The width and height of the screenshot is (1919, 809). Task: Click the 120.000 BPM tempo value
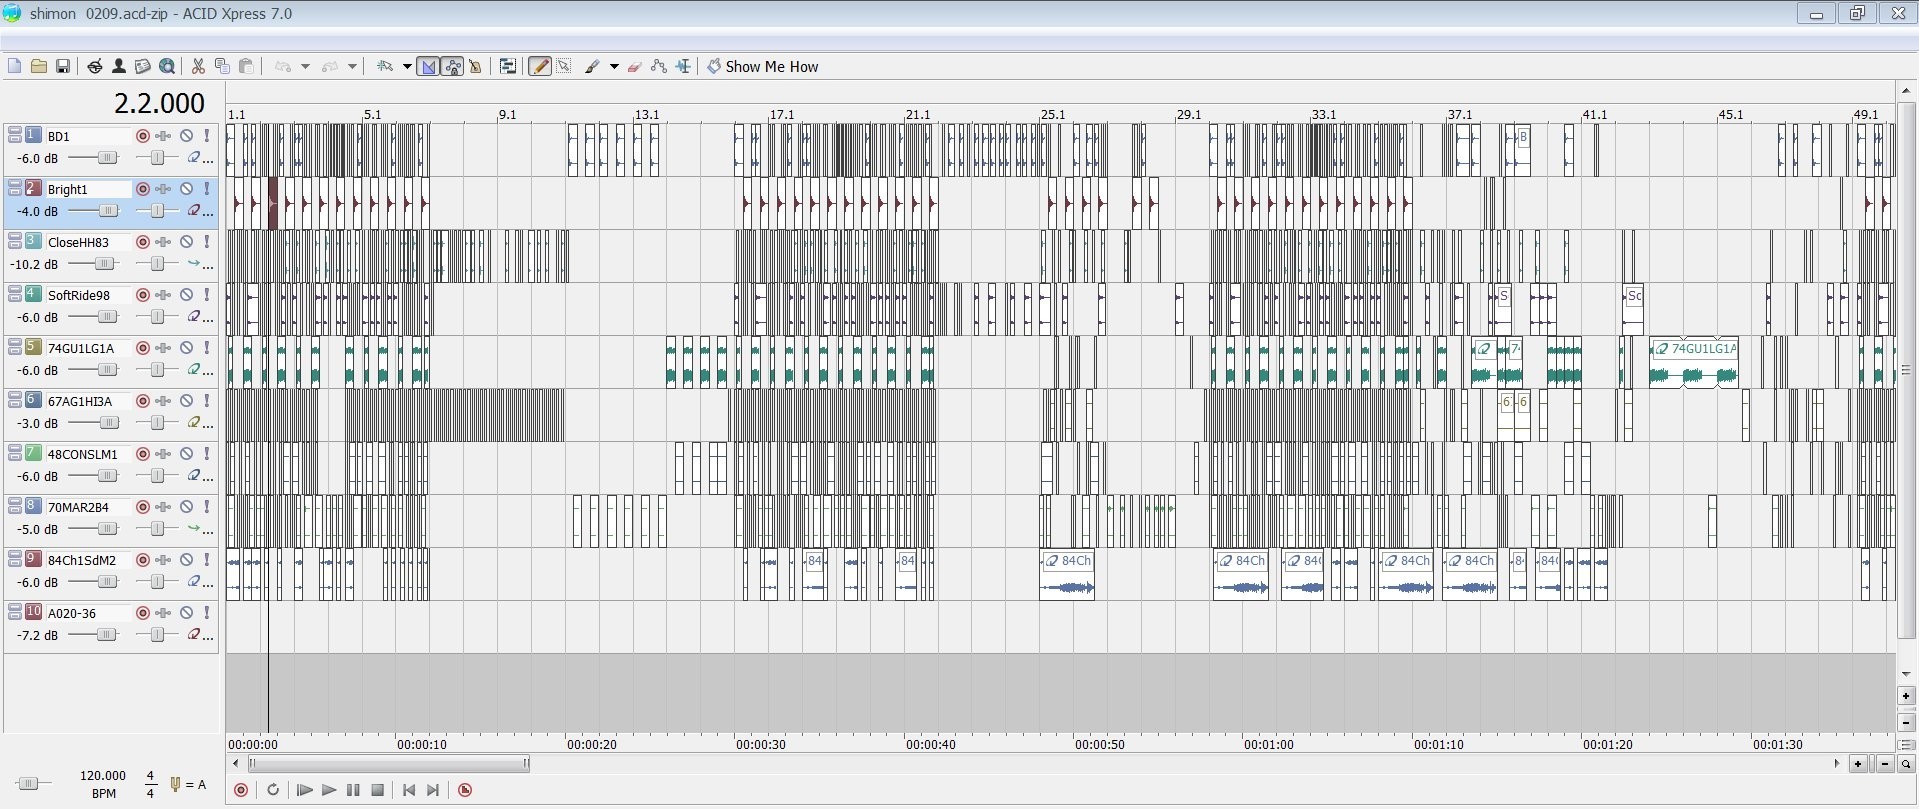click(x=103, y=776)
